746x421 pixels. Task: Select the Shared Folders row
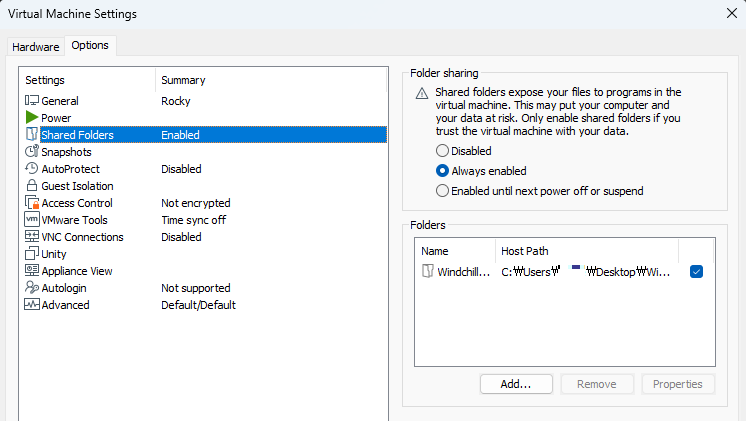(206, 135)
